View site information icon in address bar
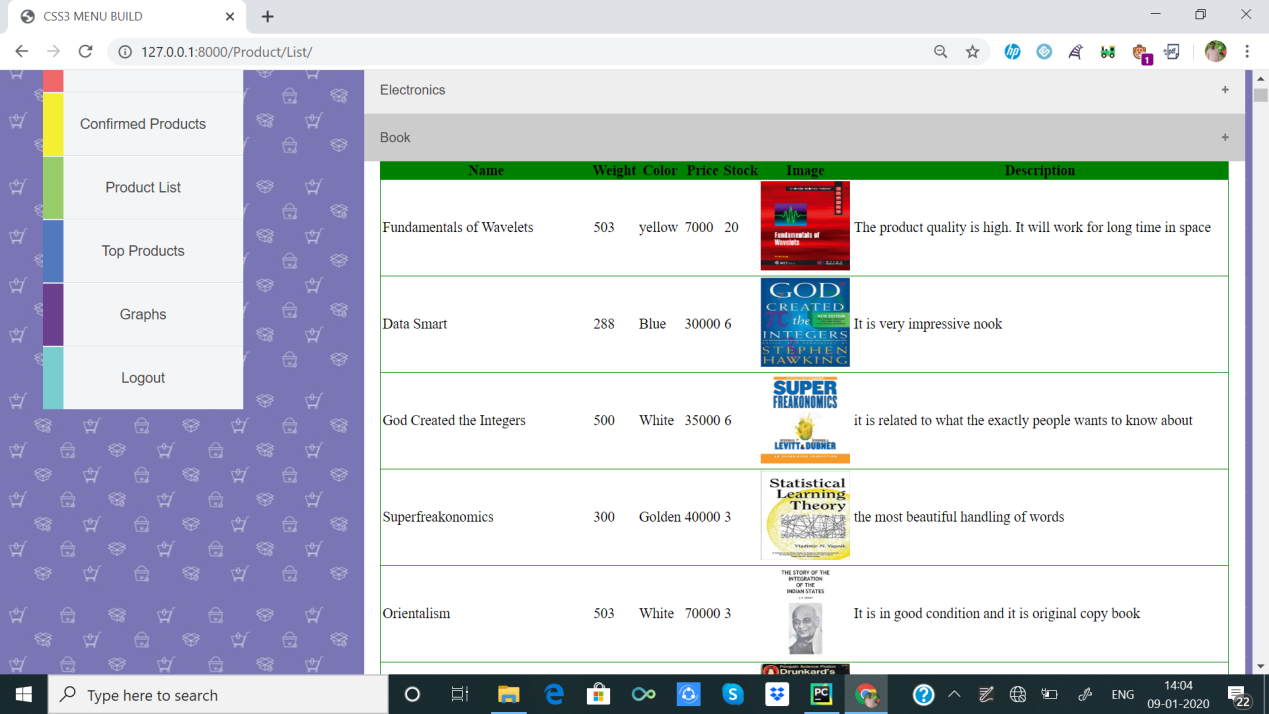The image size is (1269, 714). click(124, 52)
